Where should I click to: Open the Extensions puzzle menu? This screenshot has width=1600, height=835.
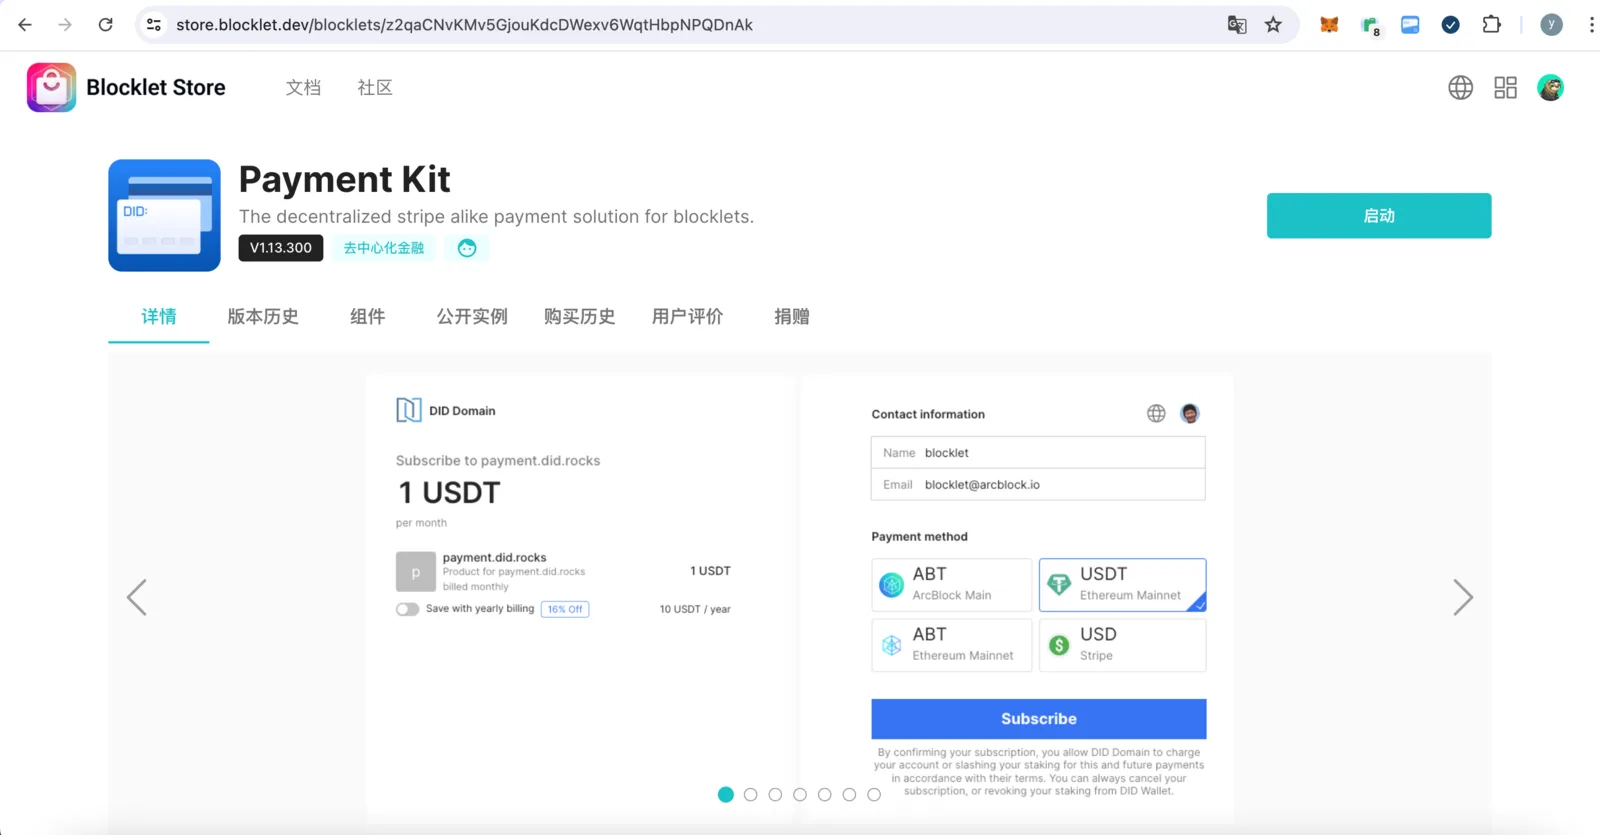[1491, 25]
